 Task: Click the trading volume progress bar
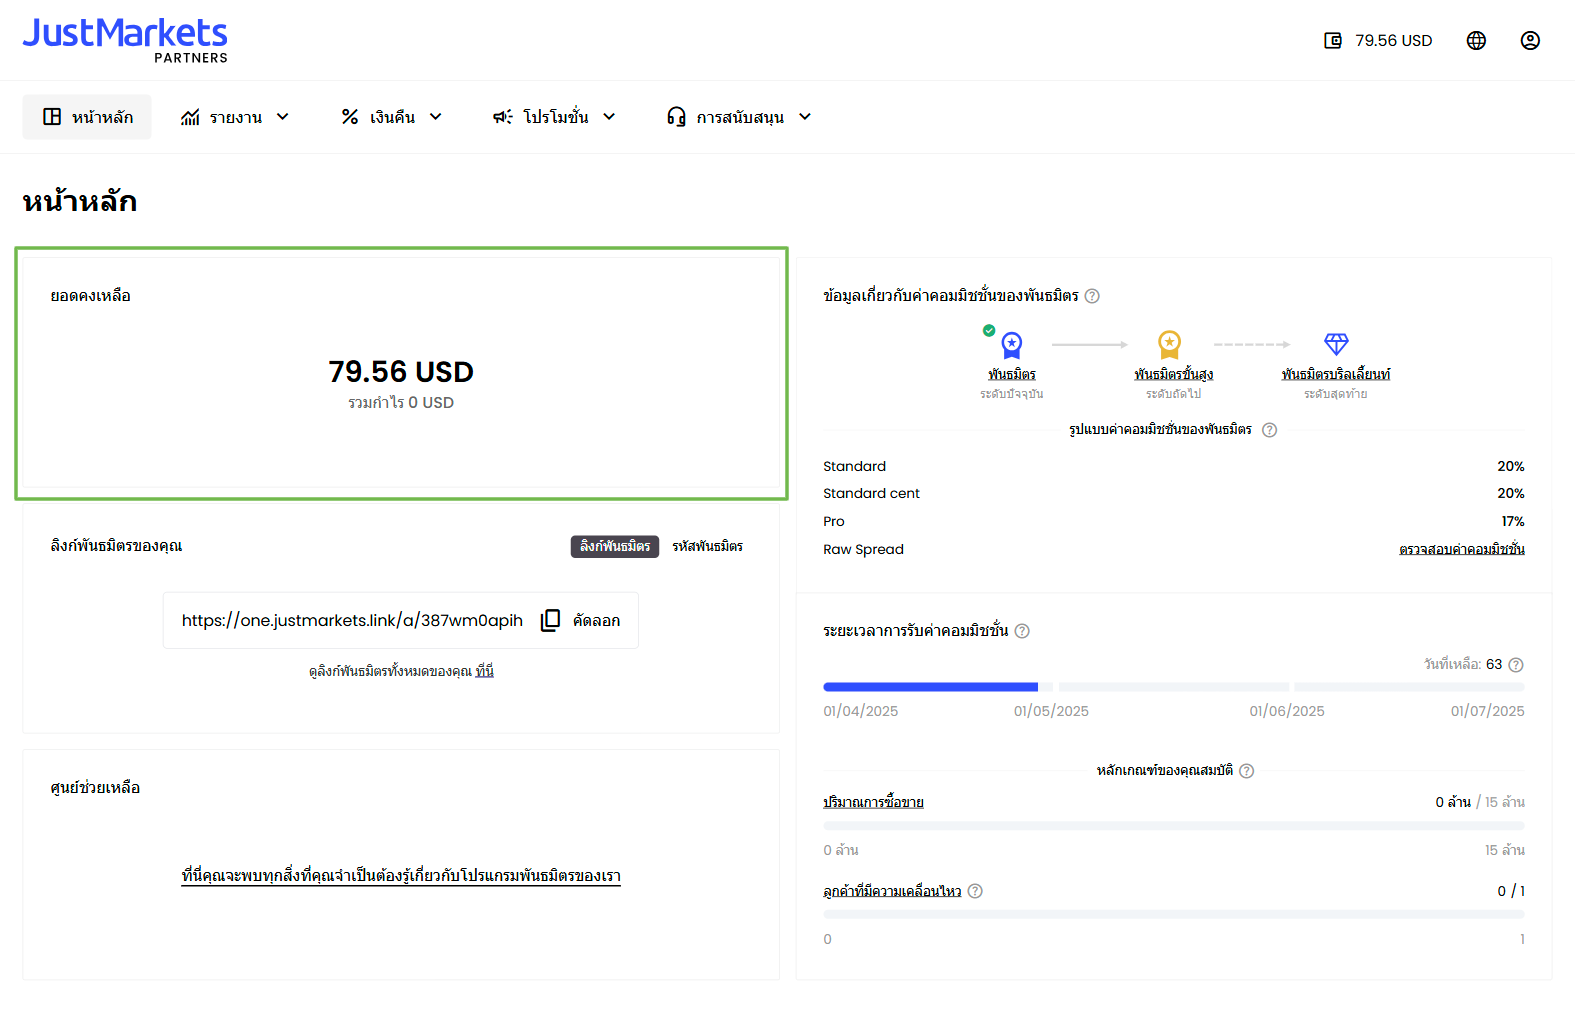[x=1174, y=826]
